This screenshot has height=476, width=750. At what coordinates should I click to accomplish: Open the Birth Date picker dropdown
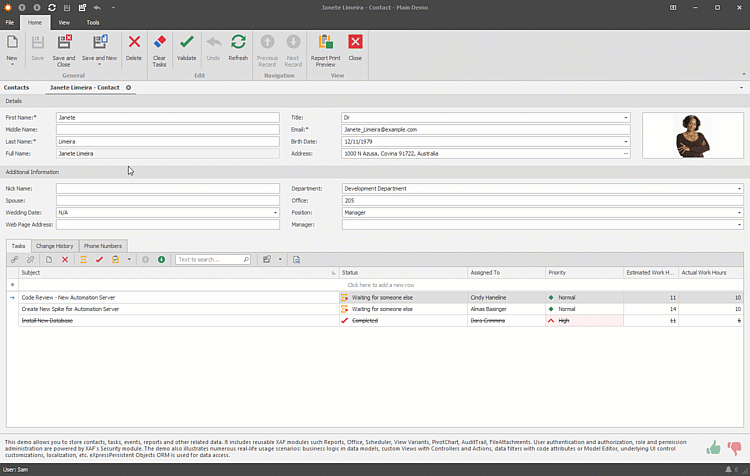[x=626, y=141]
